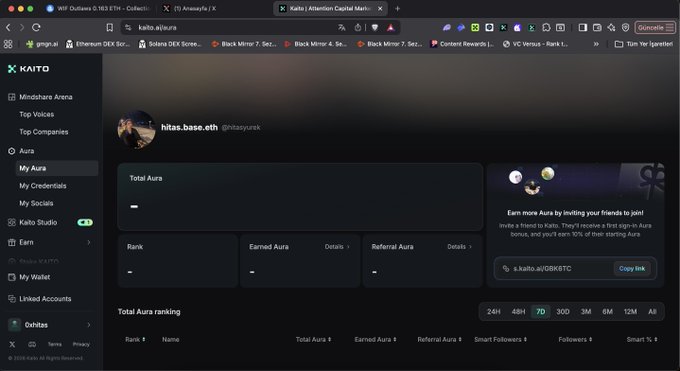Click the Kaito logo in sidebar
Viewport: 680px width, 371px height.
click(29, 69)
